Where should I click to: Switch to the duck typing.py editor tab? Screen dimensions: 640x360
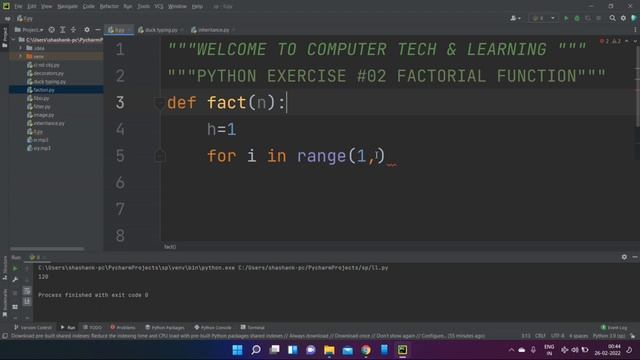coord(160,30)
